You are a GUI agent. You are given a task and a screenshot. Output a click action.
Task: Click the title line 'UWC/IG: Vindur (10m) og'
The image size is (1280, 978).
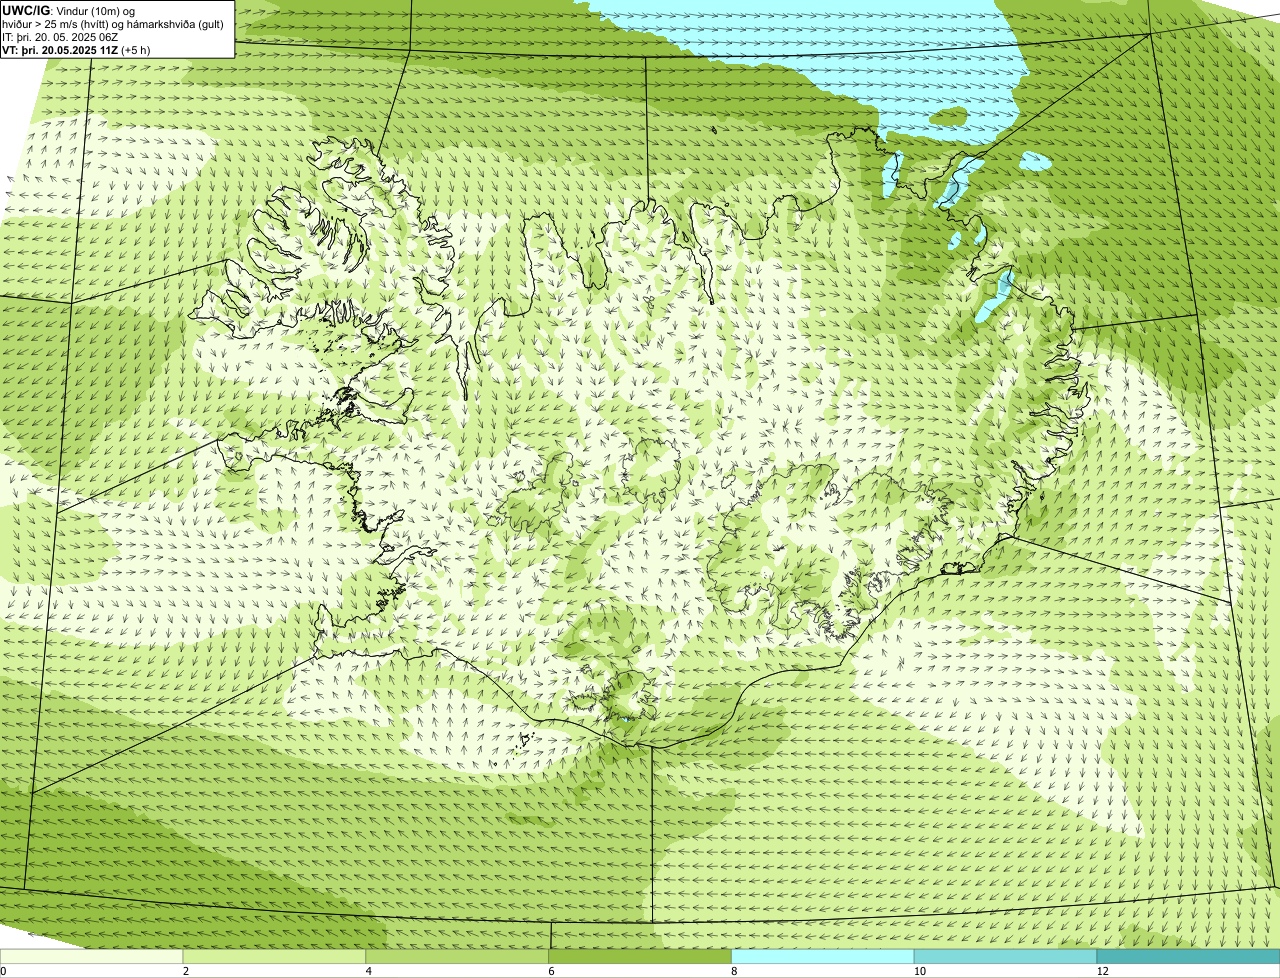click(68, 11)
